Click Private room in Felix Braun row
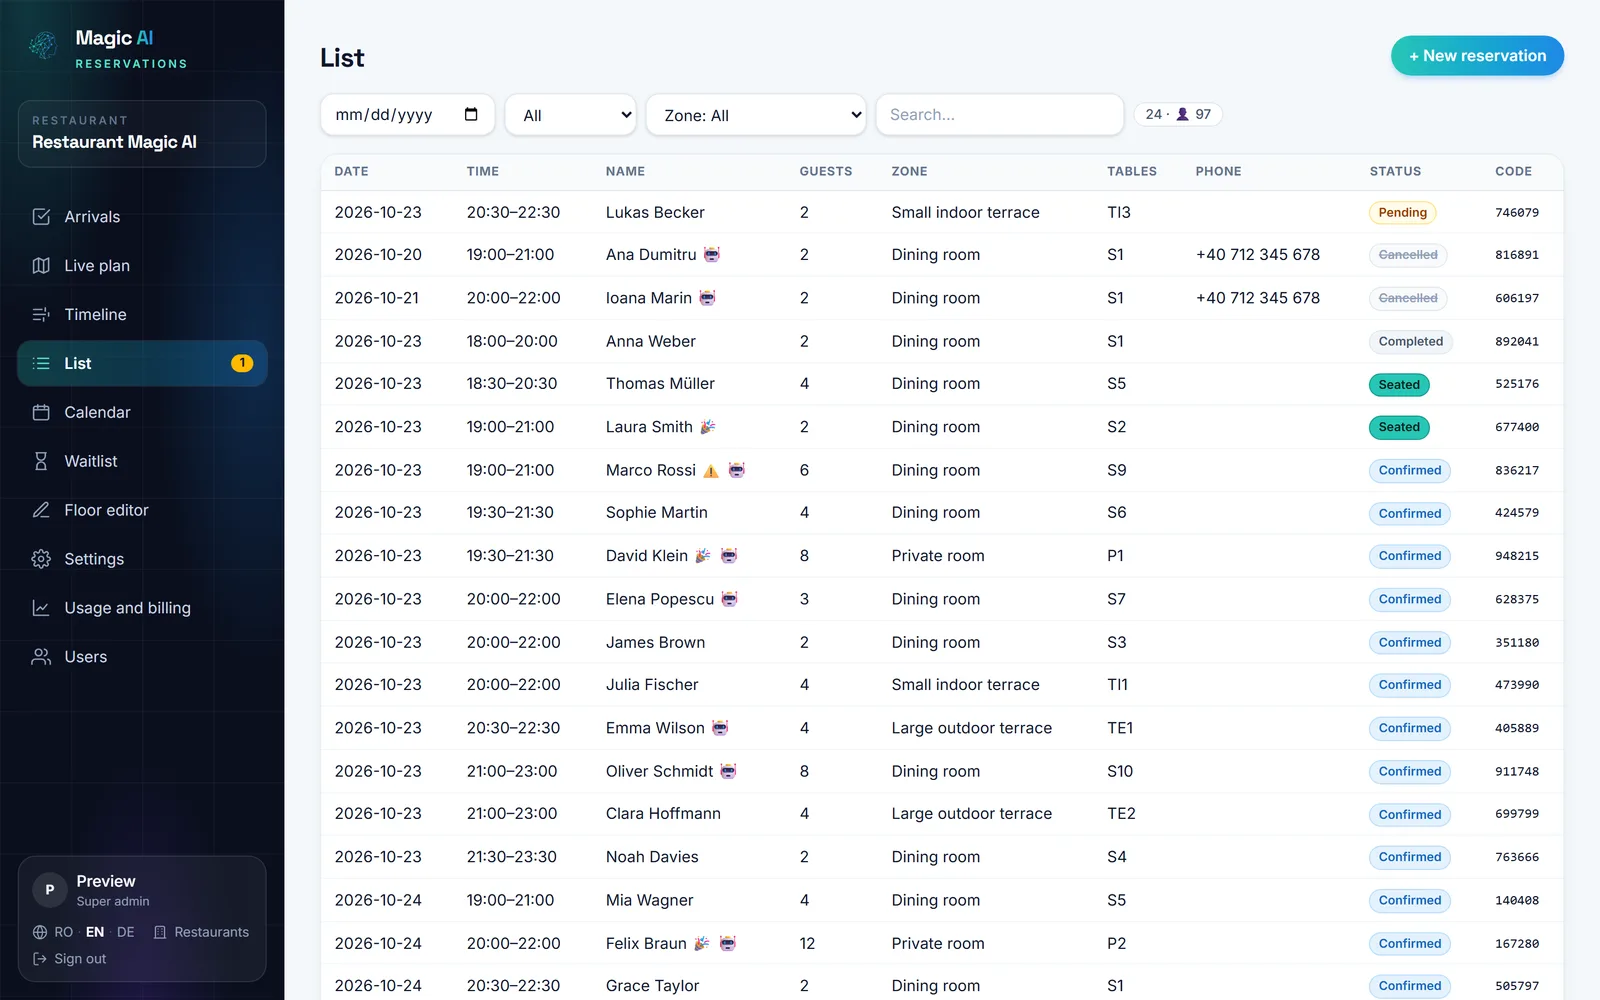Viewport: 1600px width, 1000px height. pos(938,943)
